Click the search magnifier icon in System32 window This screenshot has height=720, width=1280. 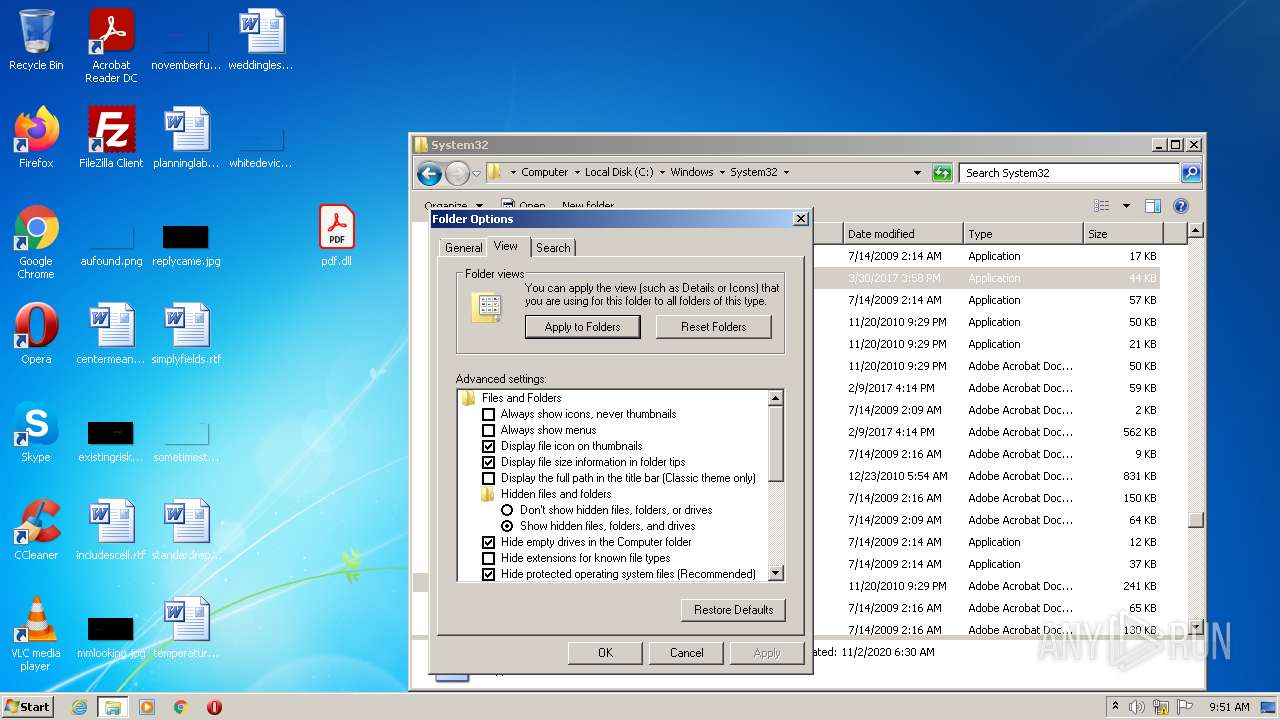pyautogui.click(x=1190, y=173)
